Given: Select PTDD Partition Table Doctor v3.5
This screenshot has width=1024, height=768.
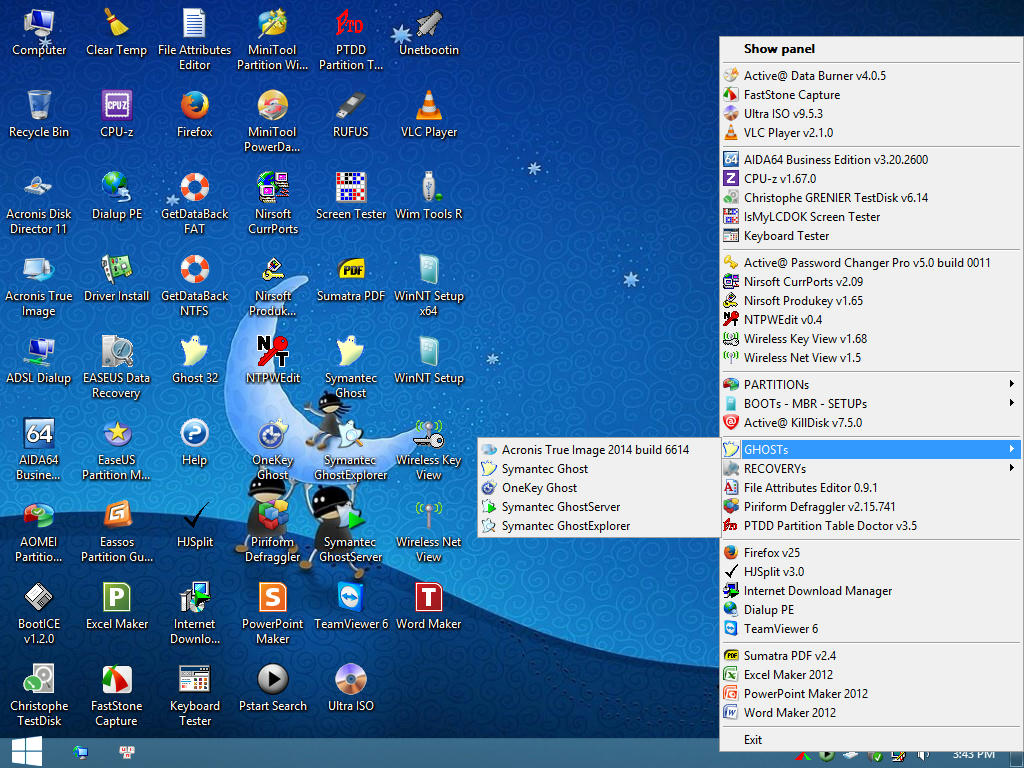Looking at the screenshot, I should (871, 526).
